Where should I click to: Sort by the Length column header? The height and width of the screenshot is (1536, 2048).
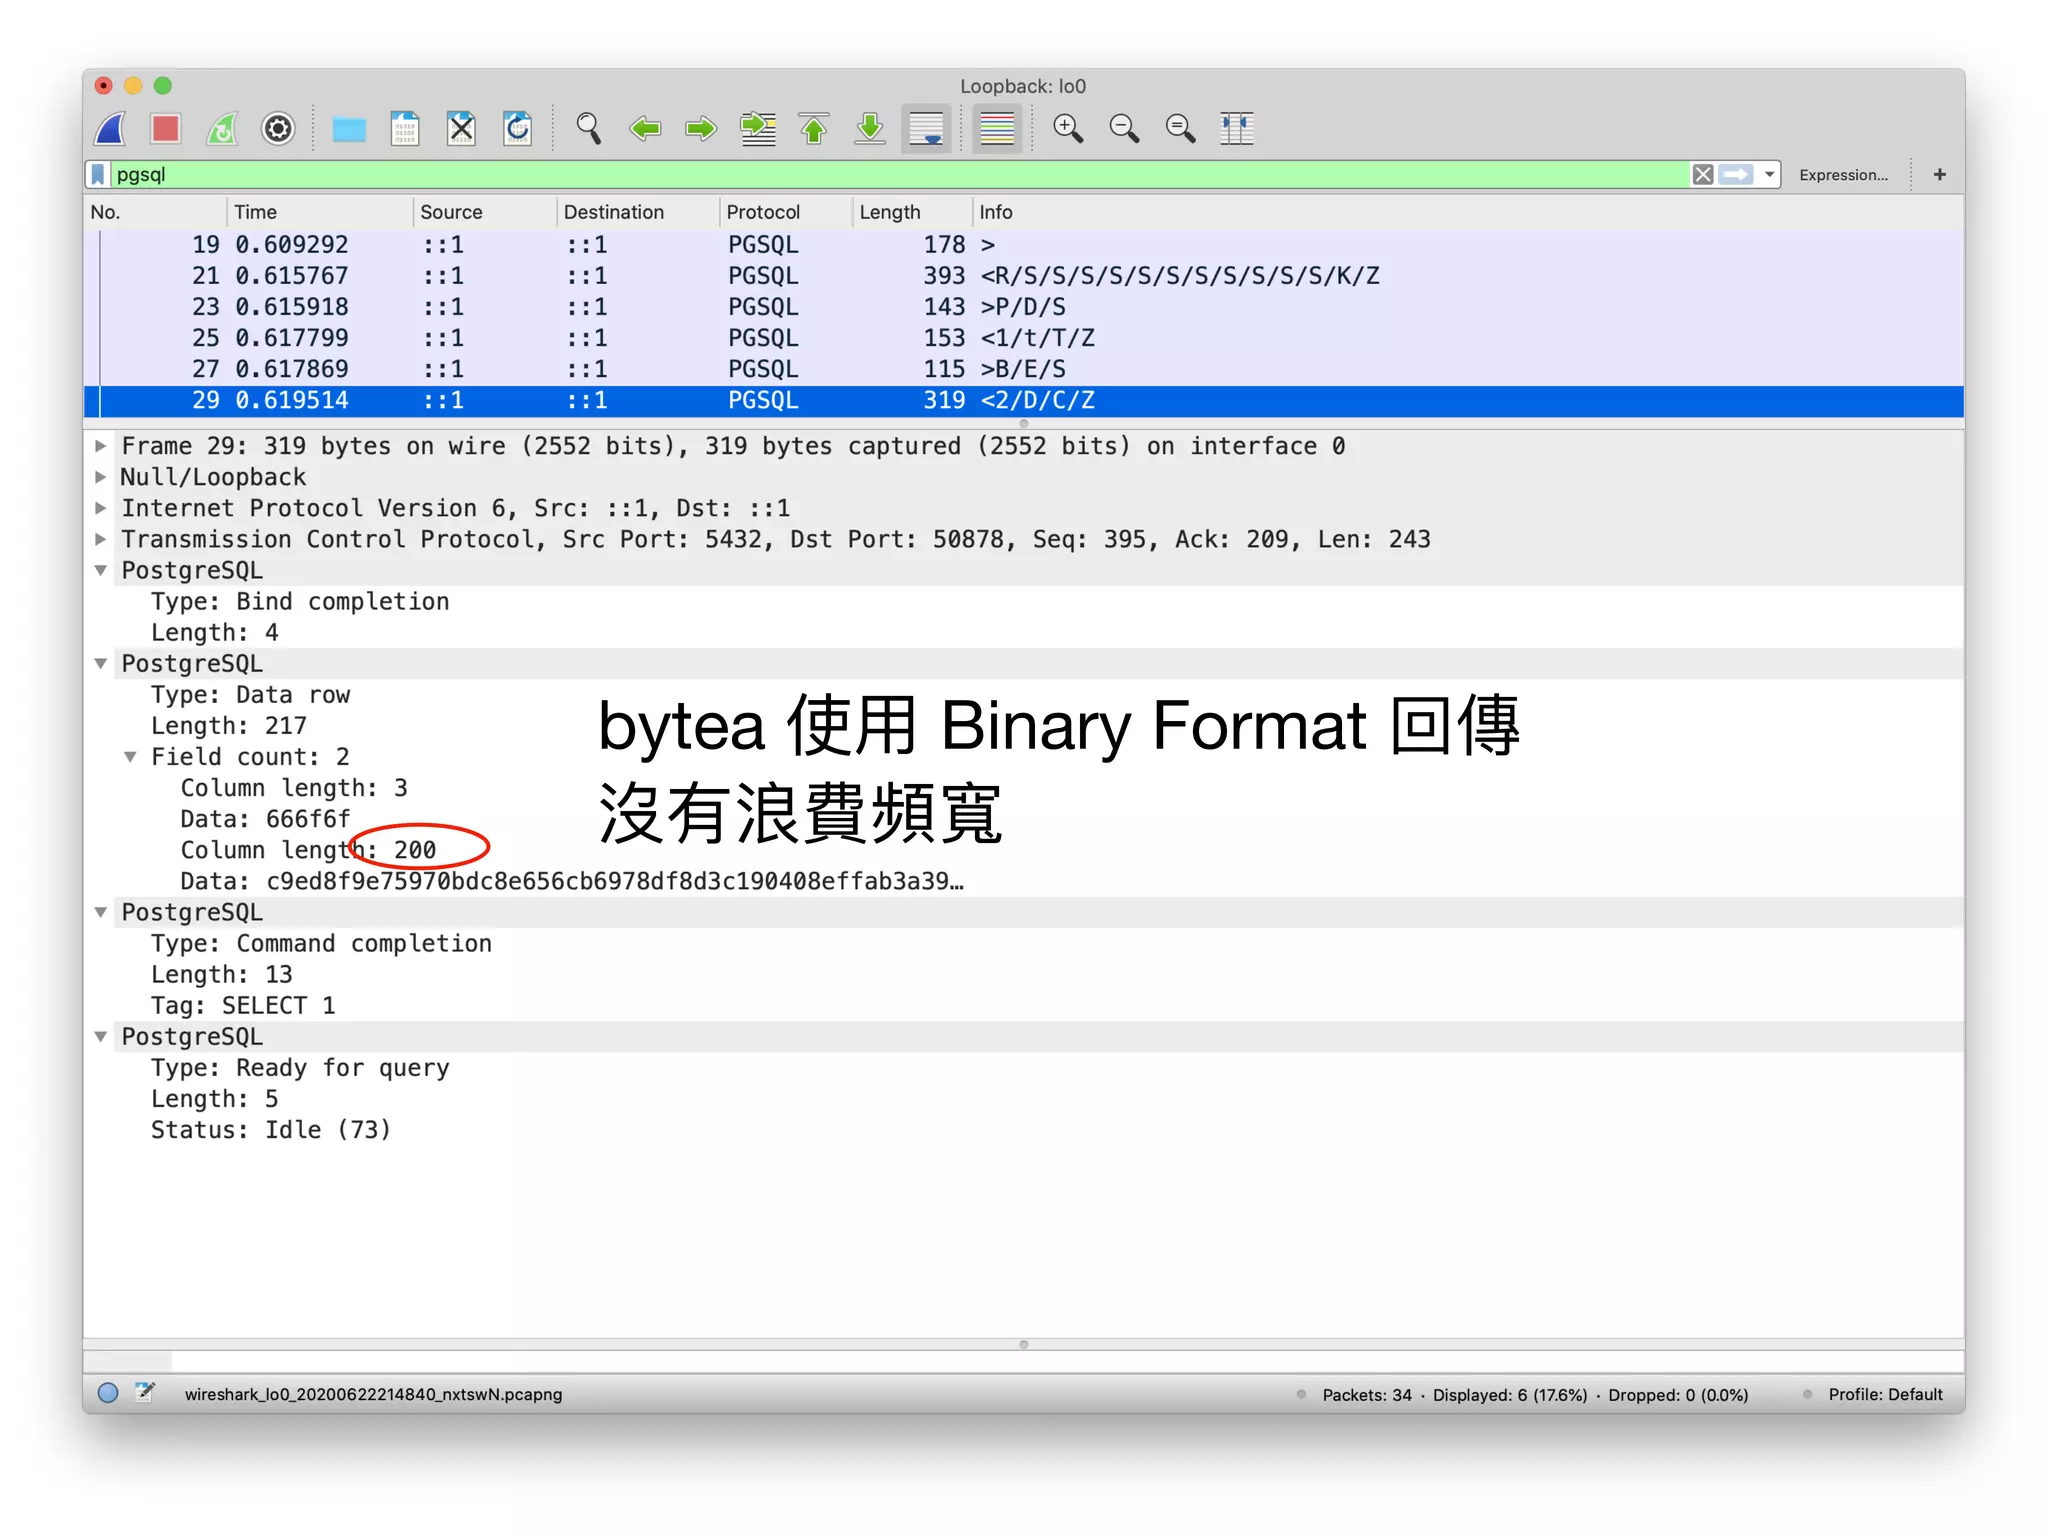(911, 212)
